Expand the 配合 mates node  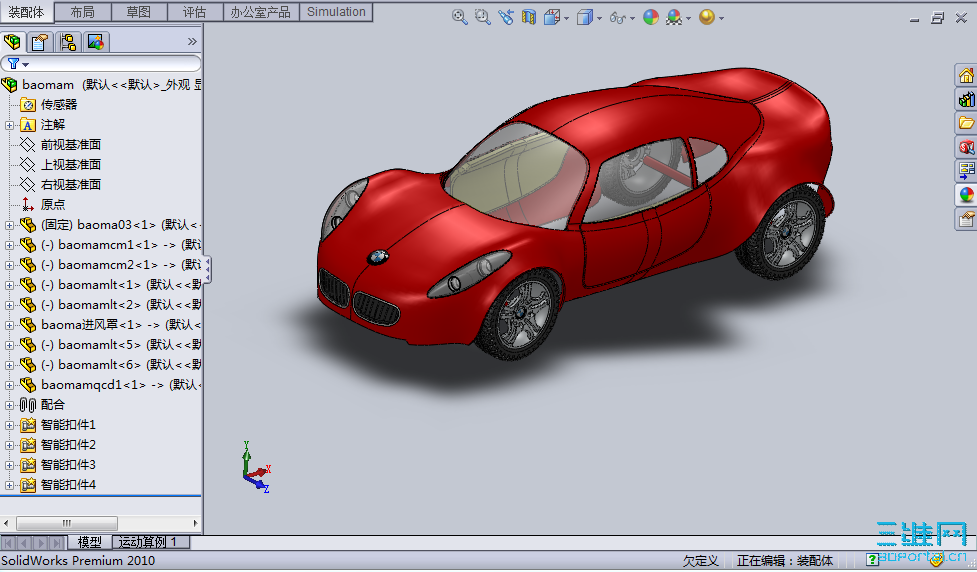coord(10,405)
